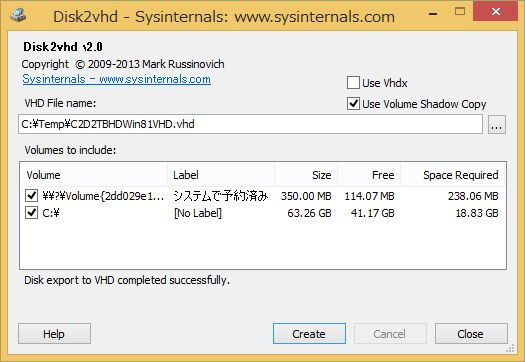Screen dimensions: 525x362
Task: Sort by the Free column header
Action: (369, 175)
